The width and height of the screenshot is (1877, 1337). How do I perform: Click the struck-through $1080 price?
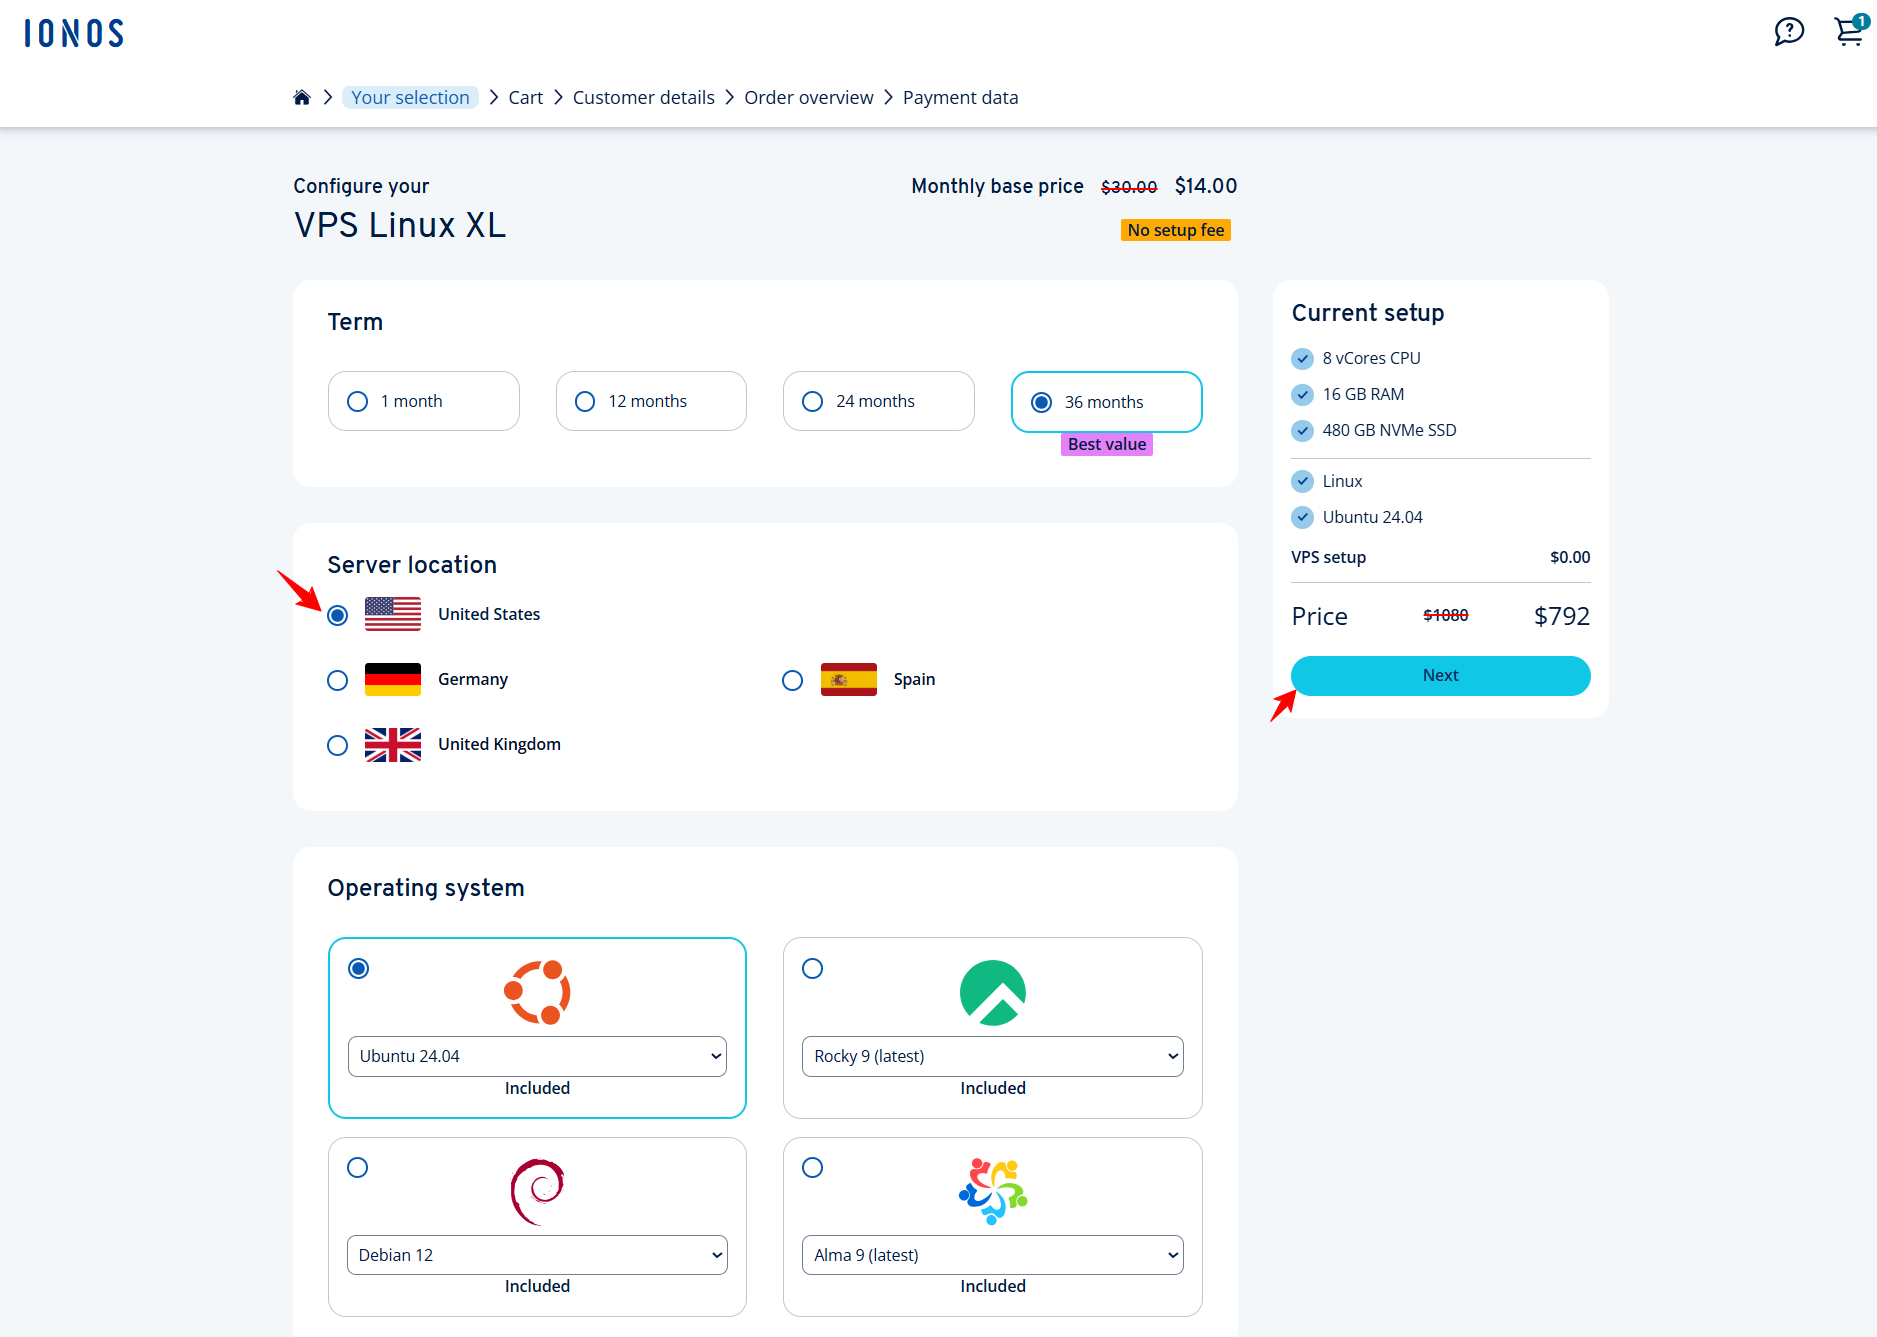pyautogui.click(x=1446, y=615)
